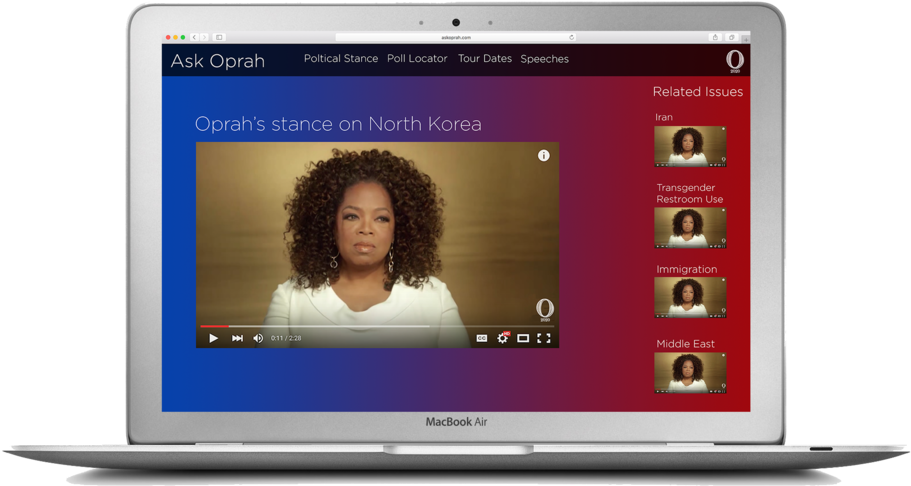Open the Middle East video thumbnail
Screen dimensions: 911x486
690,373
